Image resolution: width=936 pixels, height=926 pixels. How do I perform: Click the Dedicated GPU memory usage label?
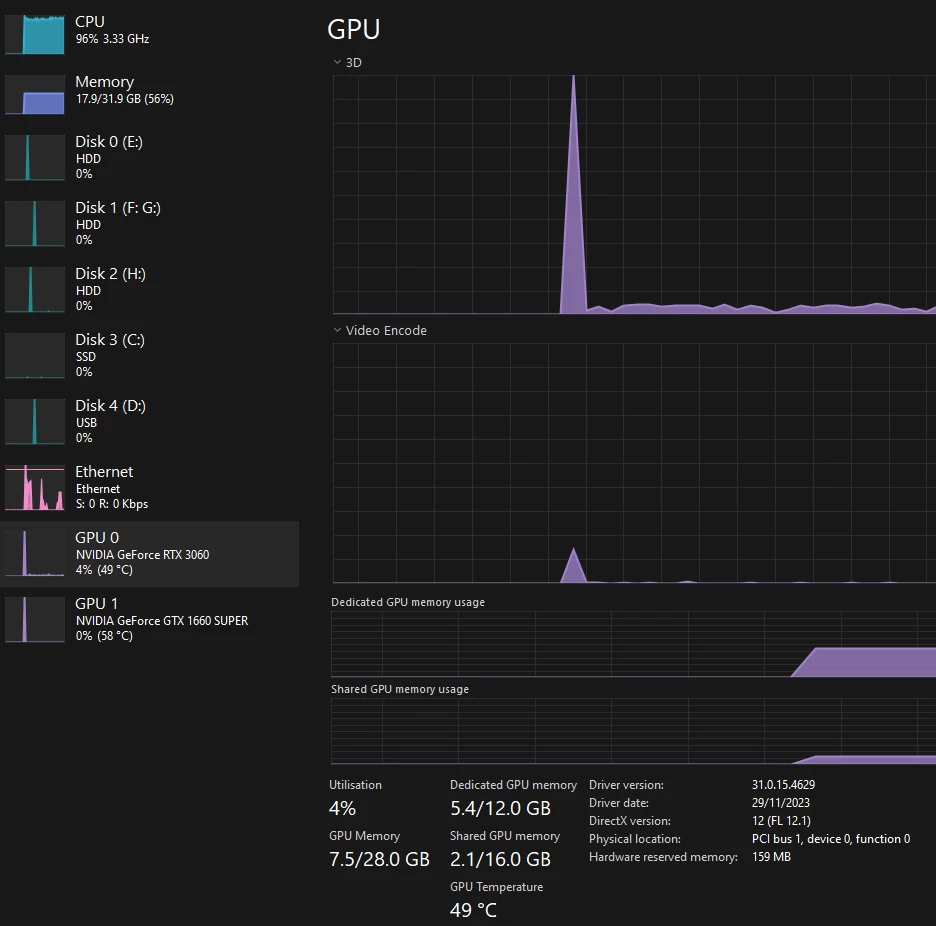[408, 602]
